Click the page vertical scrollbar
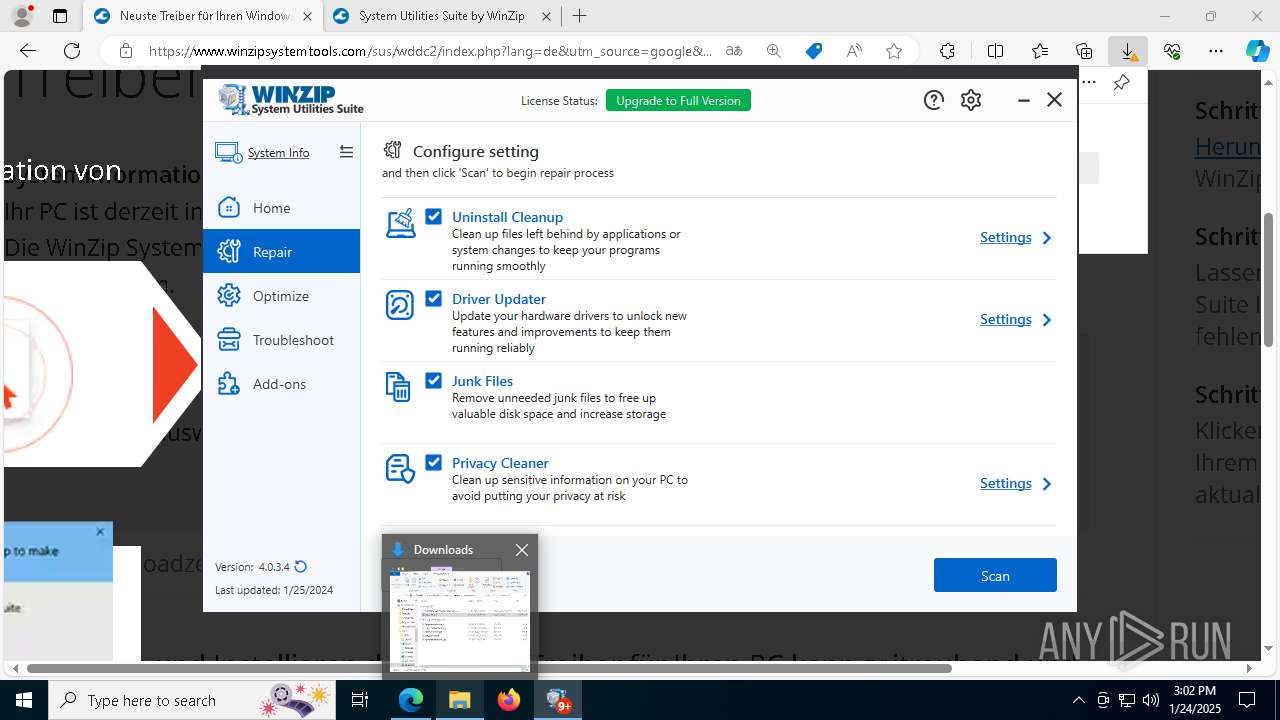The image size is (1280, 720). tap(1268, 280)
